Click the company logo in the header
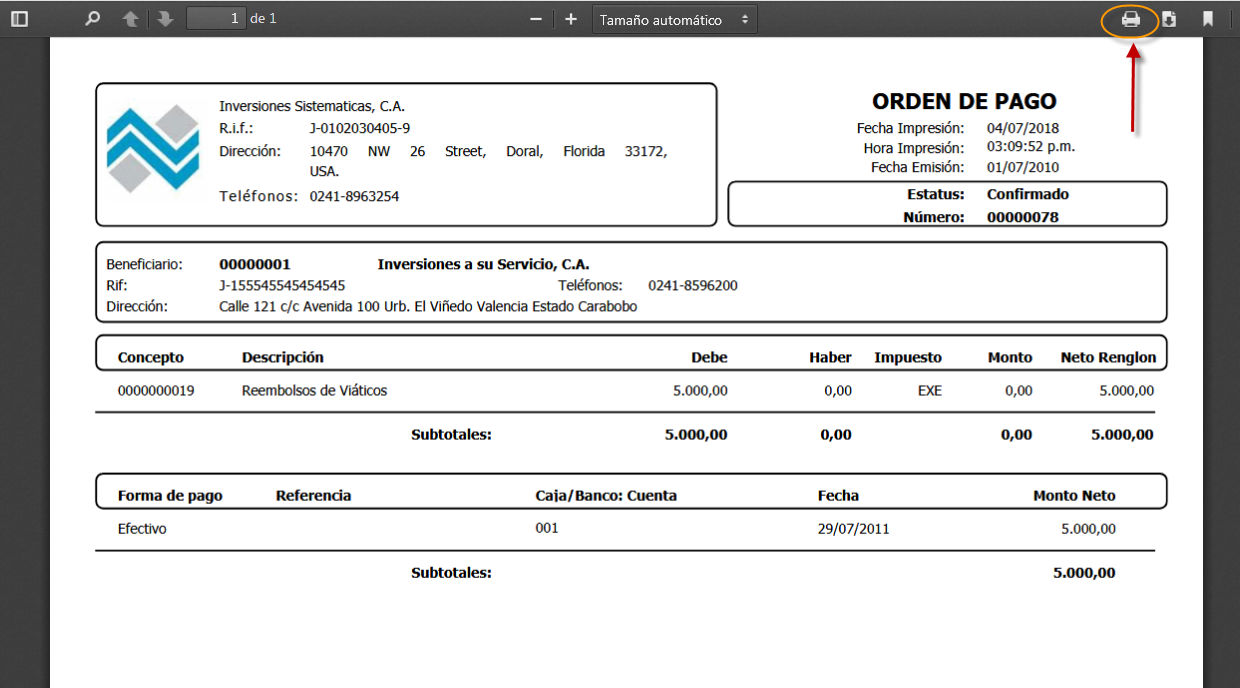Viewport: 1240px width, 688px height. click(153, 148)
